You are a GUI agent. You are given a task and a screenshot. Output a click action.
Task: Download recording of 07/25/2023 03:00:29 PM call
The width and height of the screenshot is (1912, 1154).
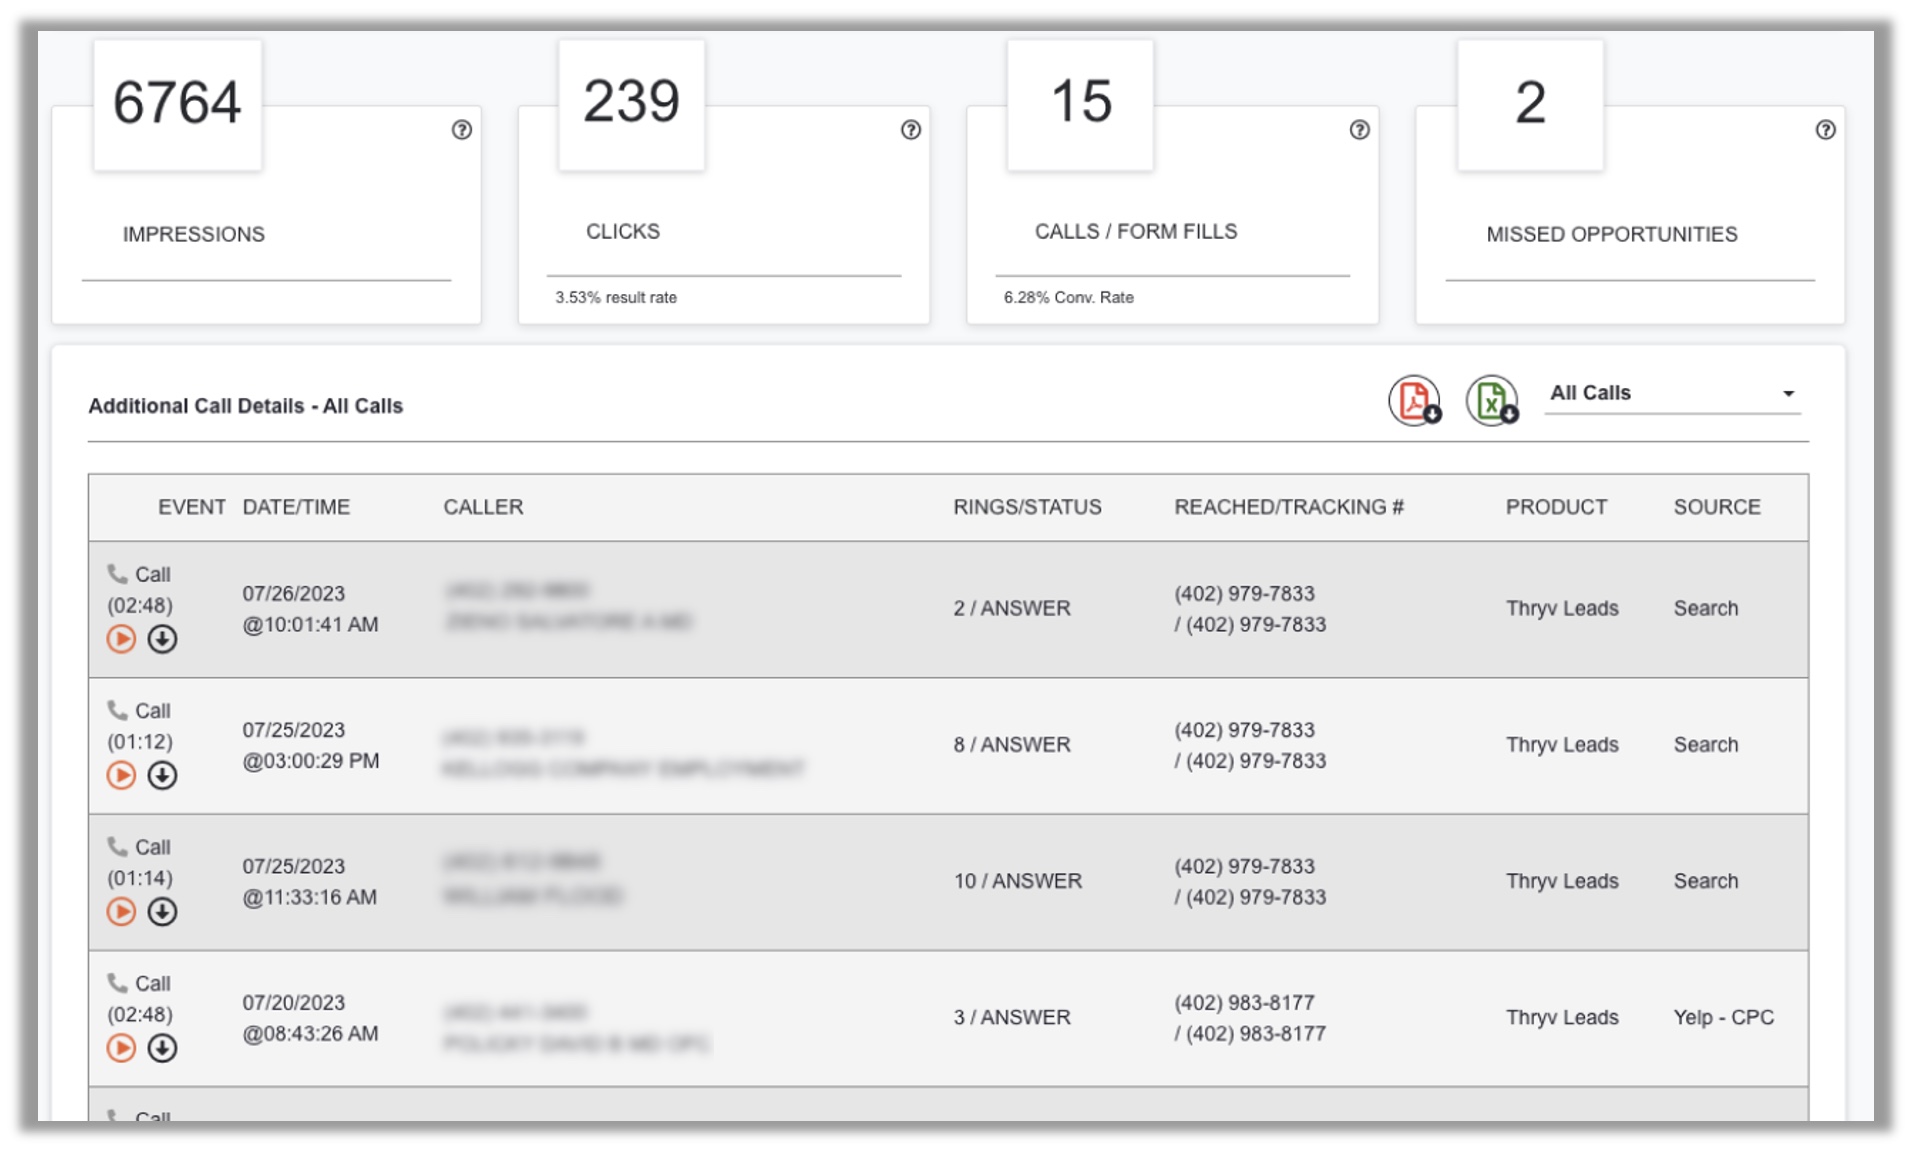(x=162, y=775)
